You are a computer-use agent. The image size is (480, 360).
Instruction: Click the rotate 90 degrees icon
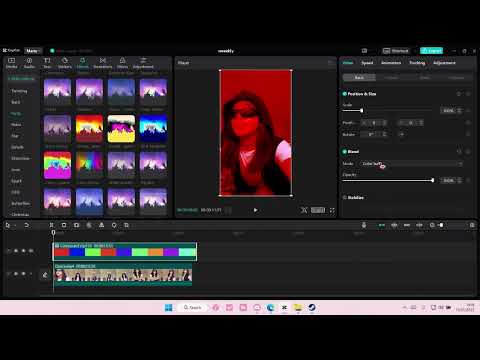402,134
